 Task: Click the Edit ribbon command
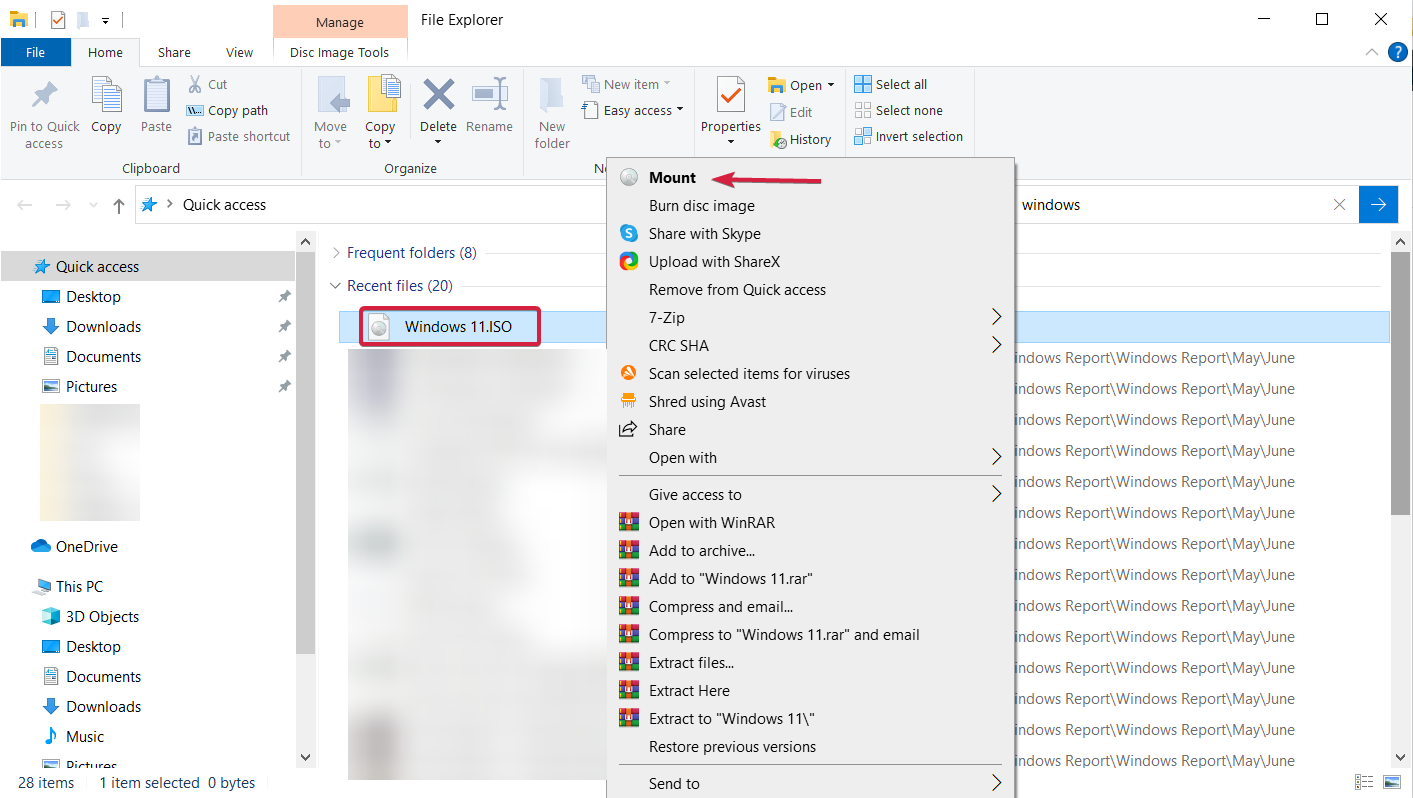(x=791, y=113)
